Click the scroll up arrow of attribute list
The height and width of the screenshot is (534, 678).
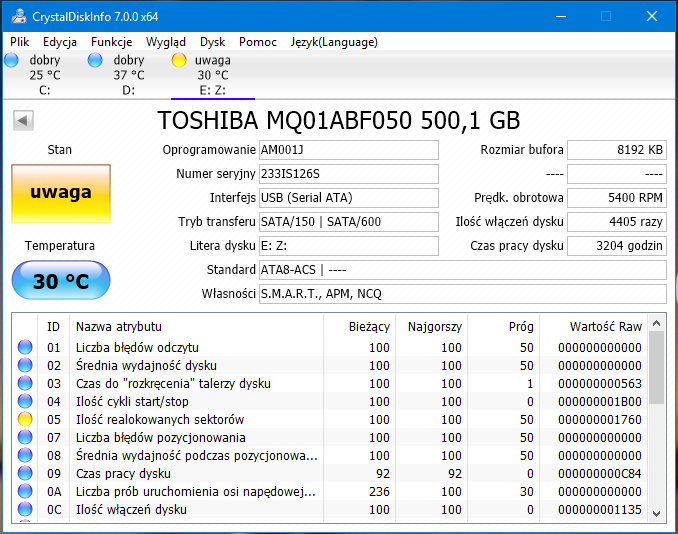(656, 323)
